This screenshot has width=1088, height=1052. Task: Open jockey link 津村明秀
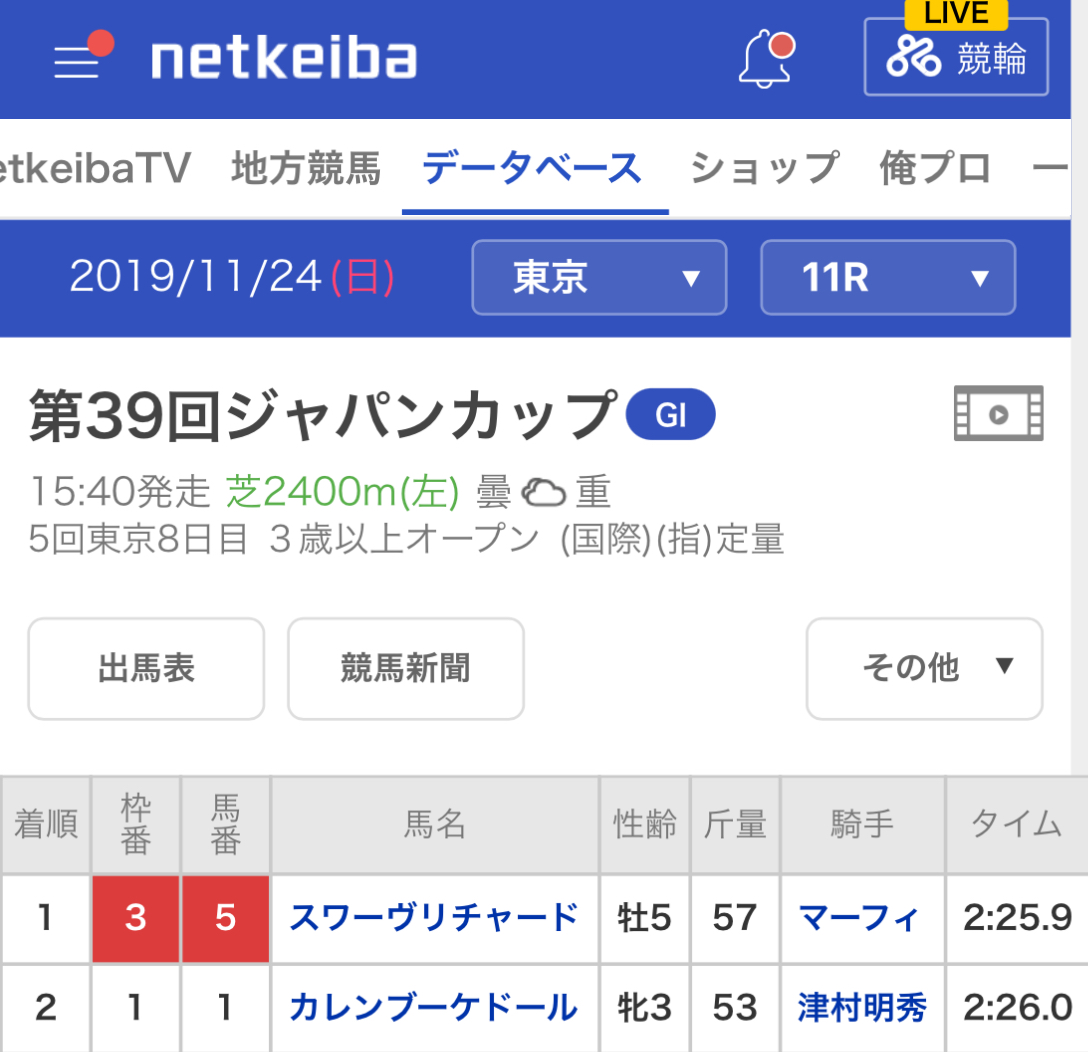click(862, 1008)
